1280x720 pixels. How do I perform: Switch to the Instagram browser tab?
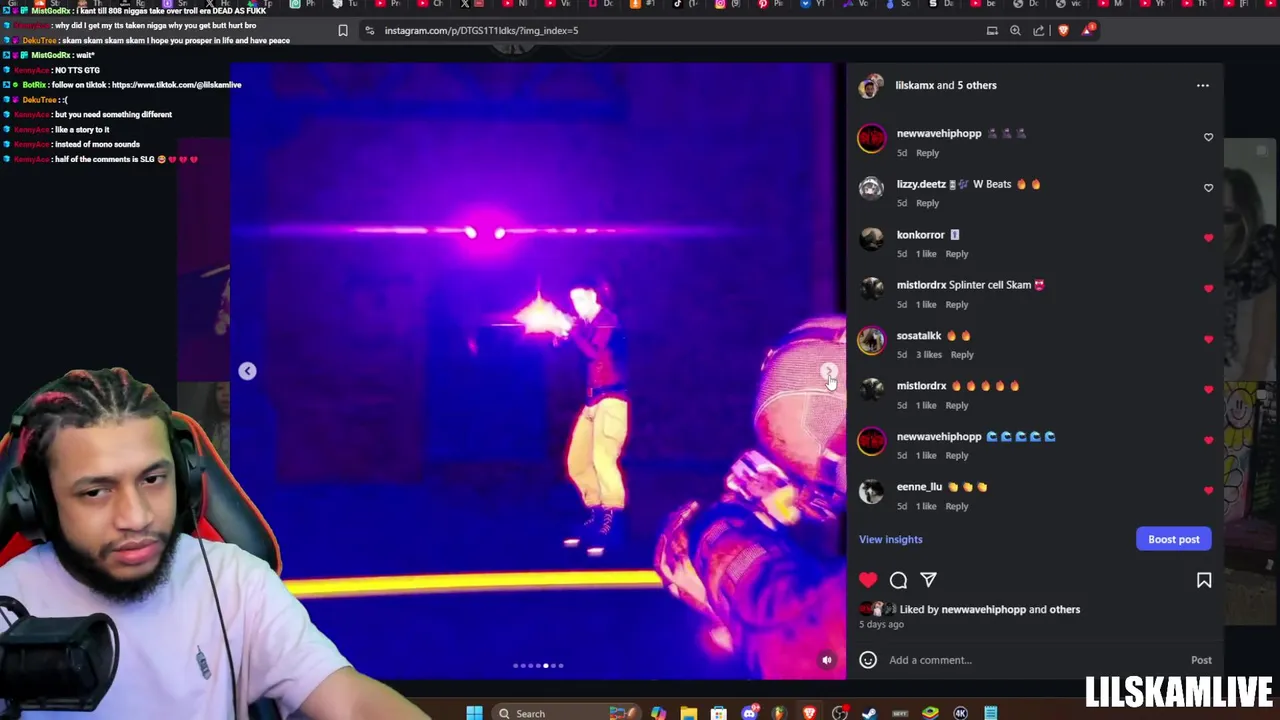[x=728, y=4]
